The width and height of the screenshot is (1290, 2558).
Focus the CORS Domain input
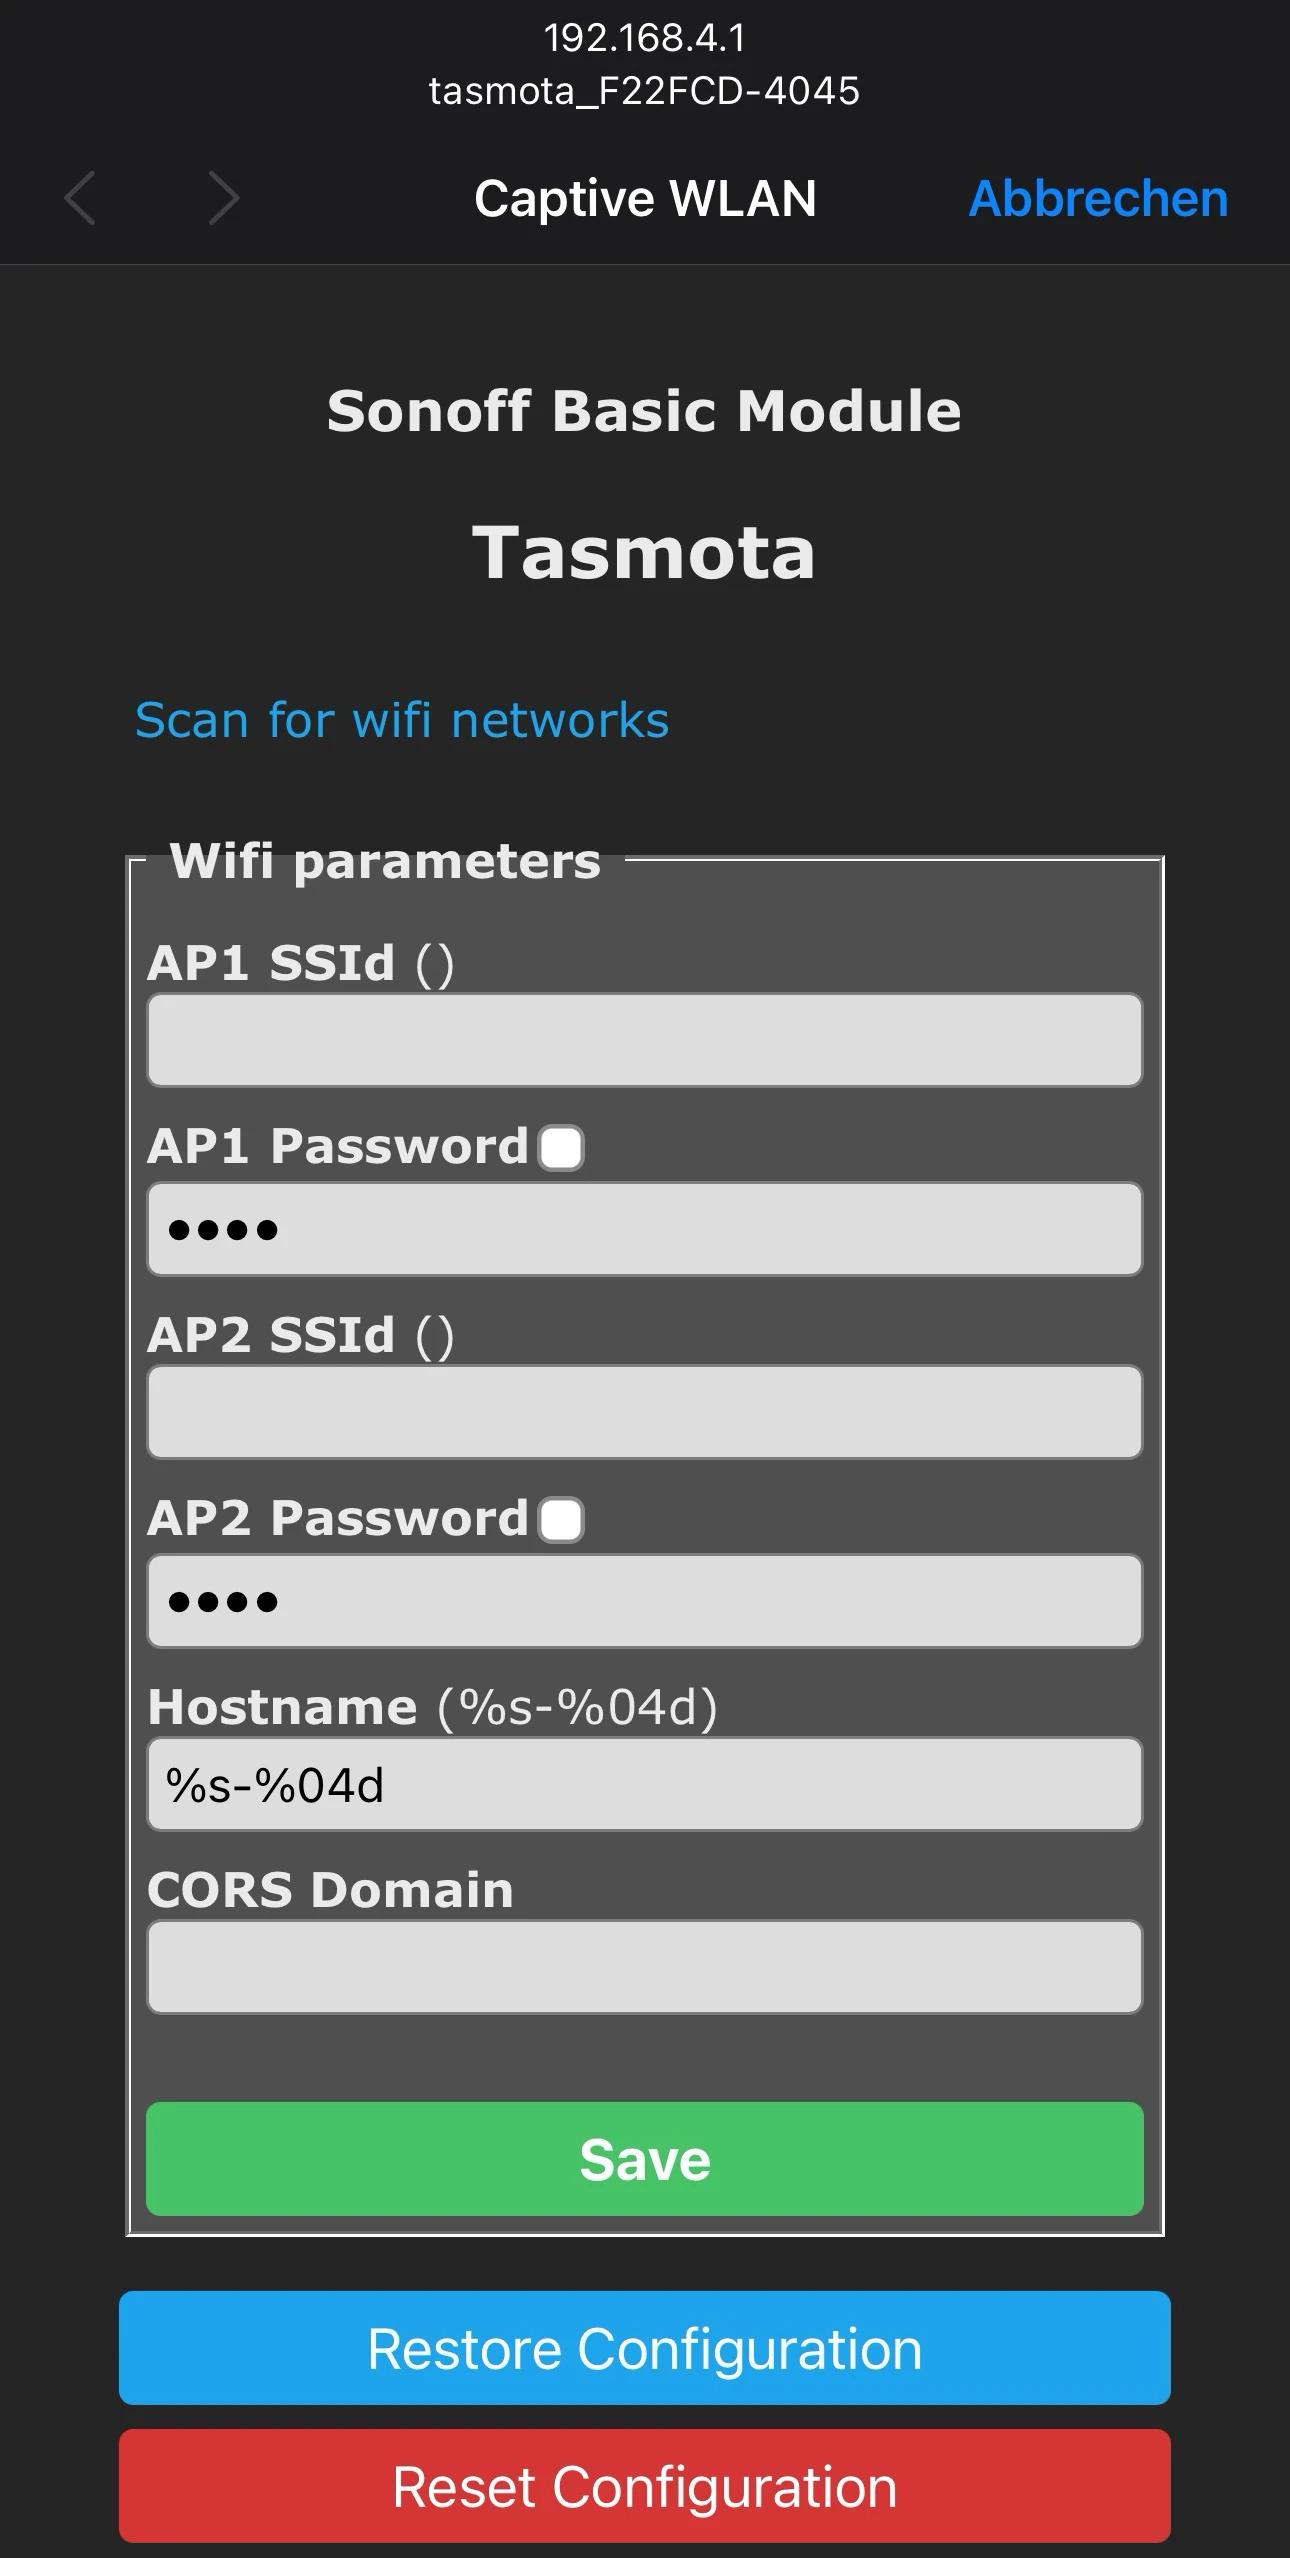644,1966
